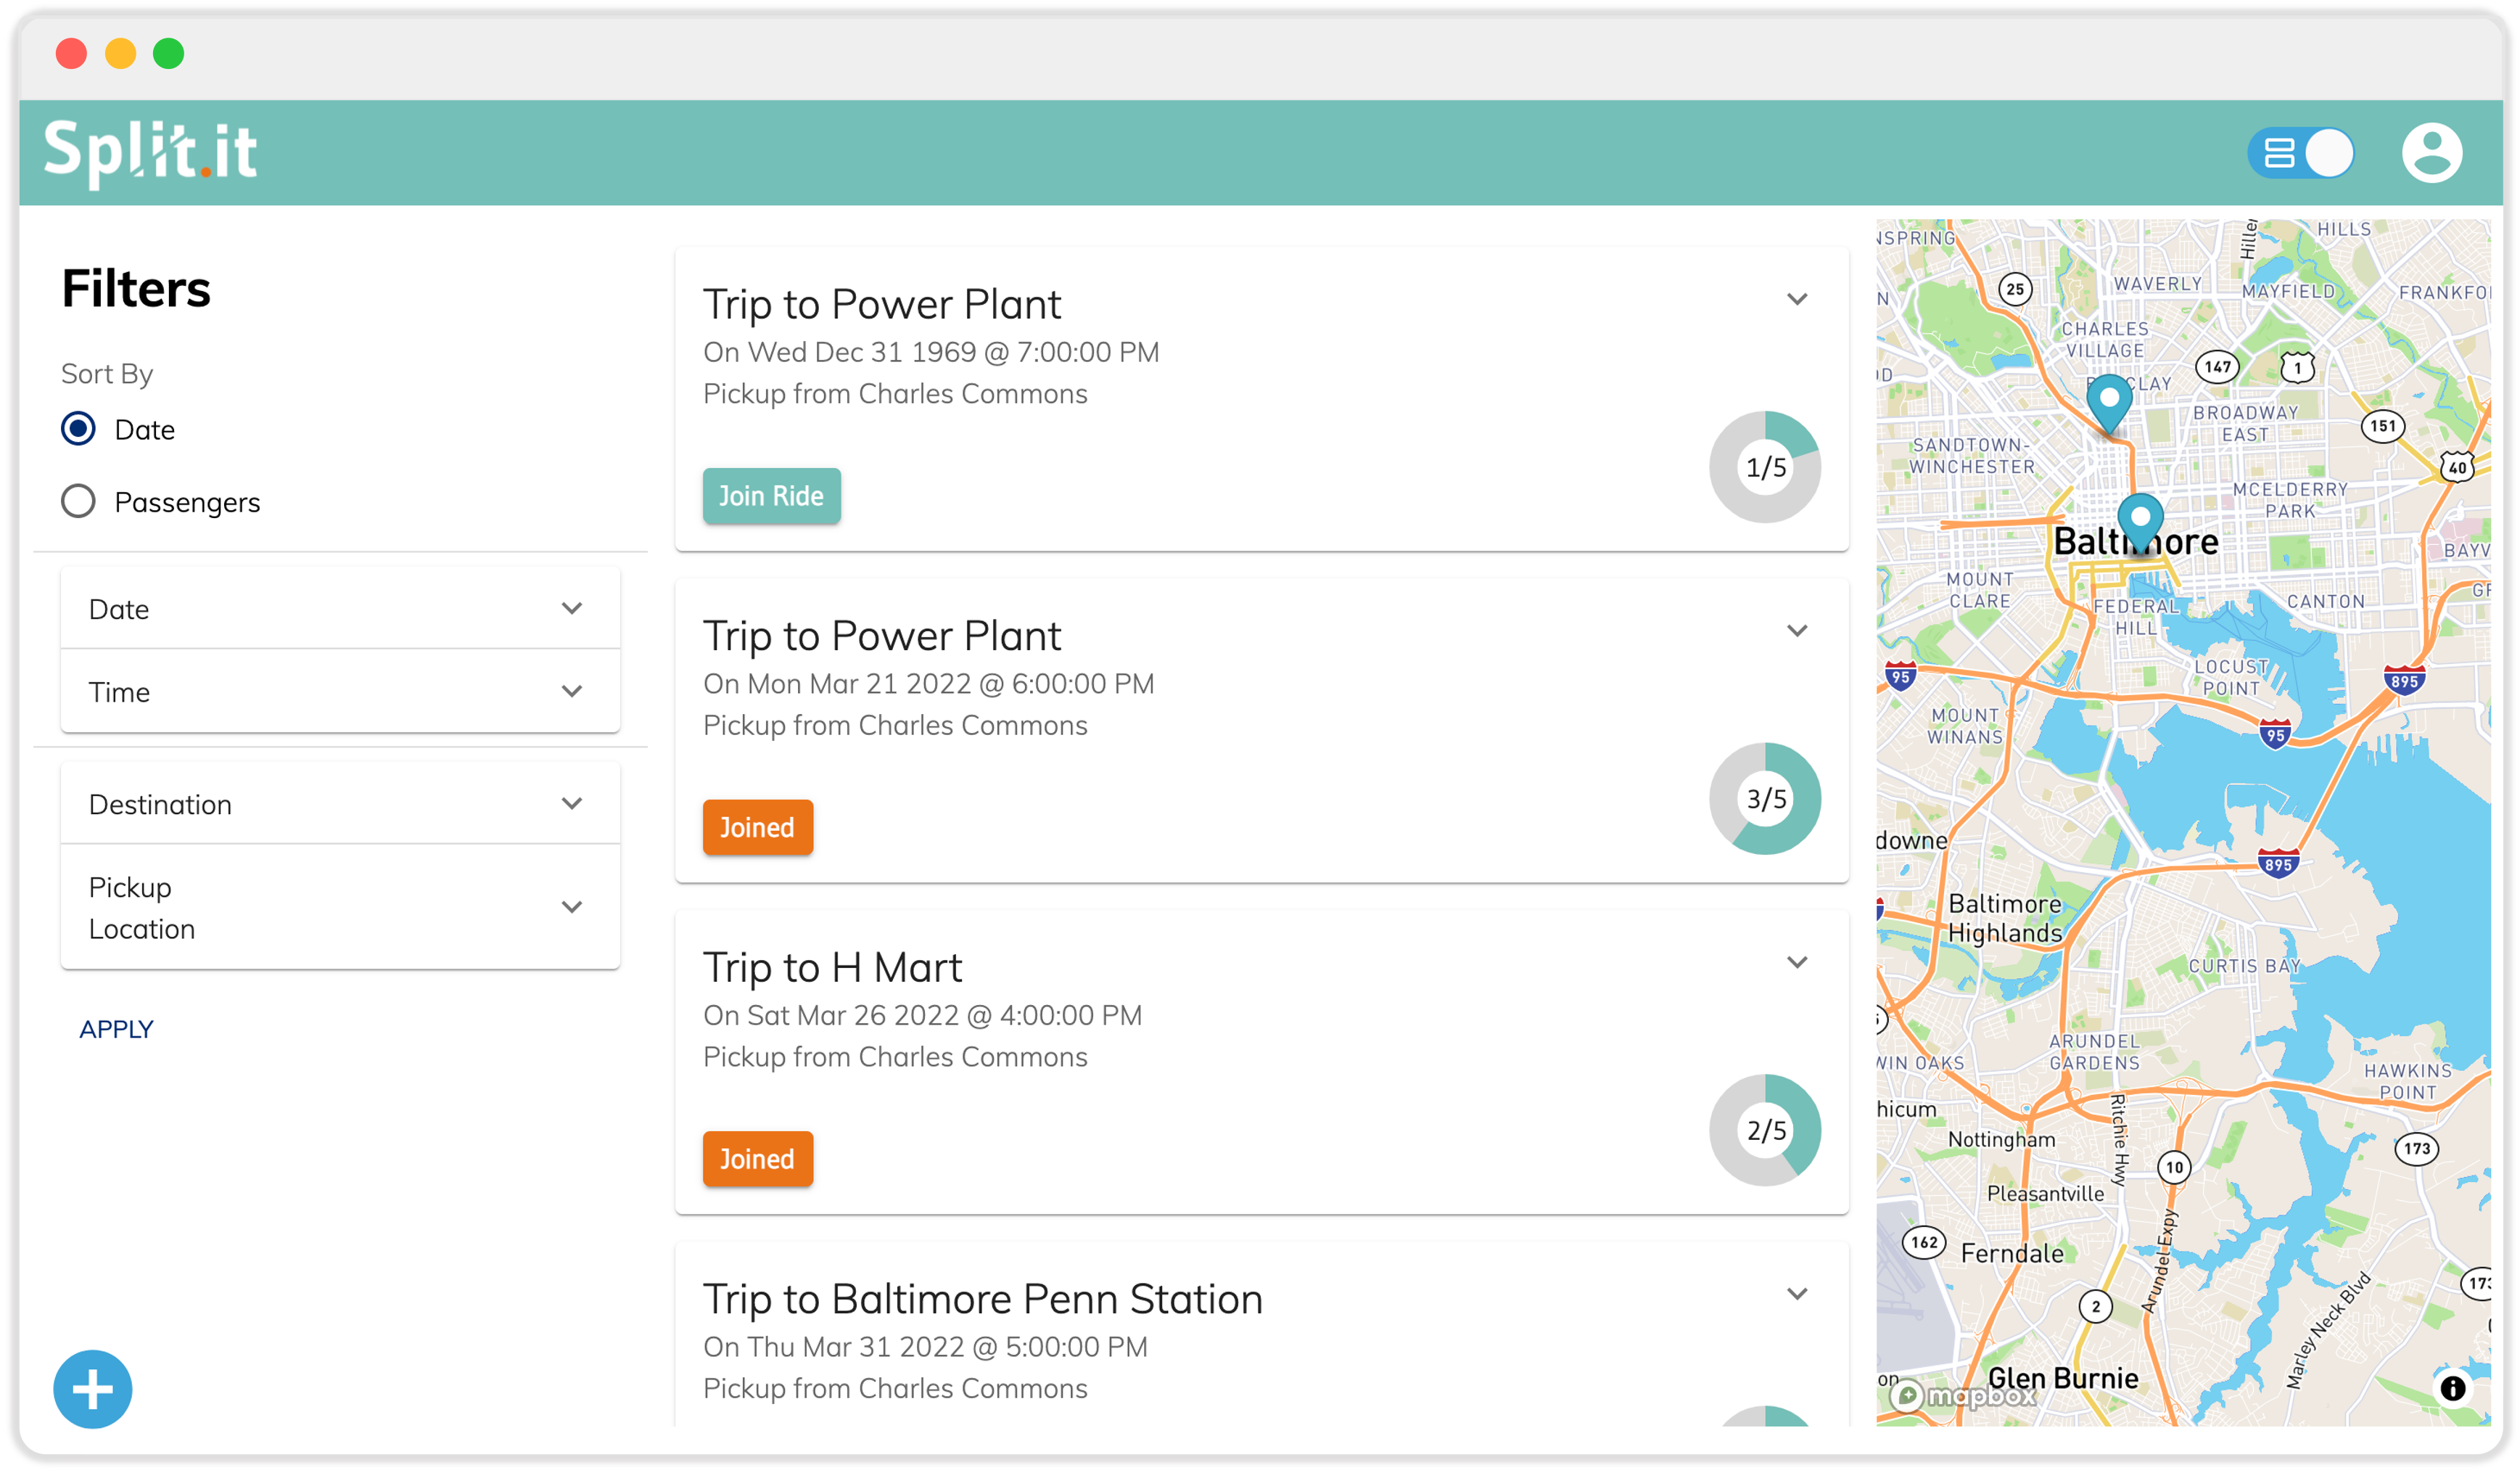Expand the Dec 31 1969 Power Plant trip card

[1797, 299]
